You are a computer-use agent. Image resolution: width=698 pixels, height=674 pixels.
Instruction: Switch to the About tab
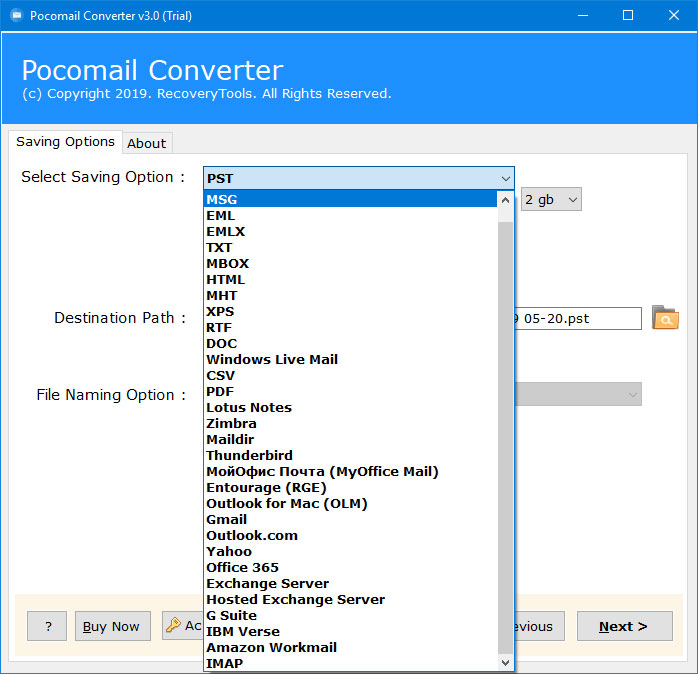click(146, 143)
